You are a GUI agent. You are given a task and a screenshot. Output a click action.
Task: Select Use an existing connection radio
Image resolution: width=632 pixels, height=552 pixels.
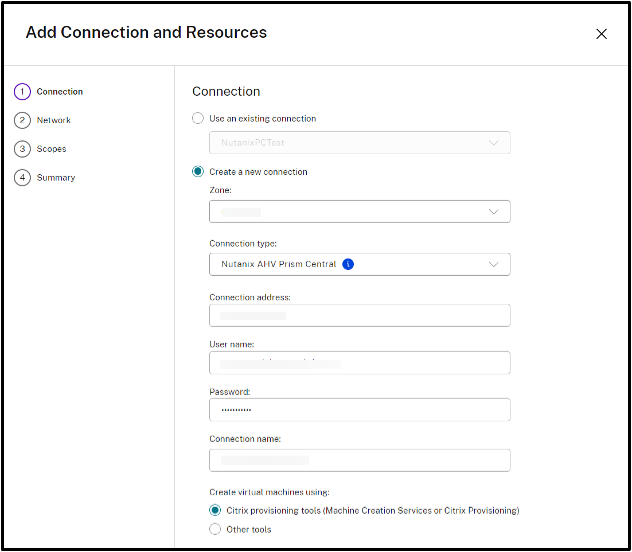[x=198, y=118]
